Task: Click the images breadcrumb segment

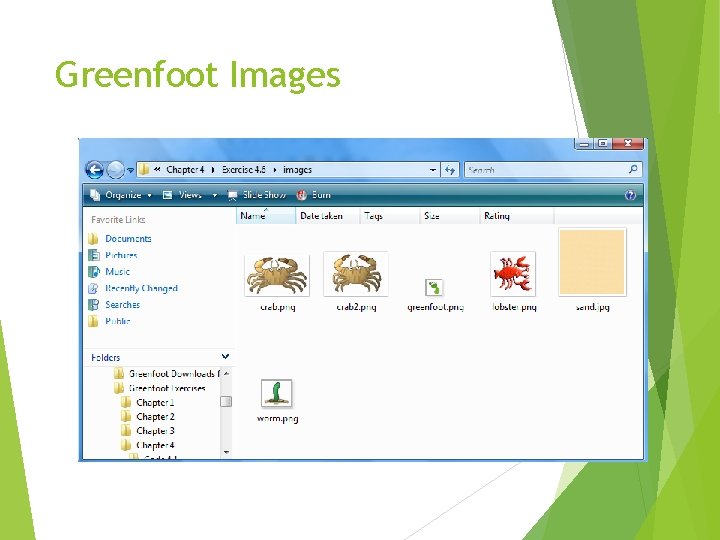Action: click(x=297, y=169)
